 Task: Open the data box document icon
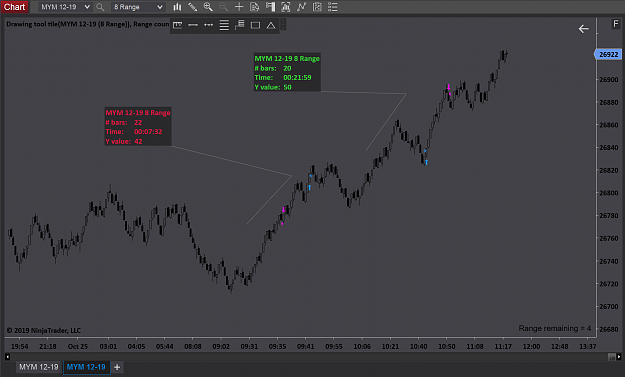(254, 7)
